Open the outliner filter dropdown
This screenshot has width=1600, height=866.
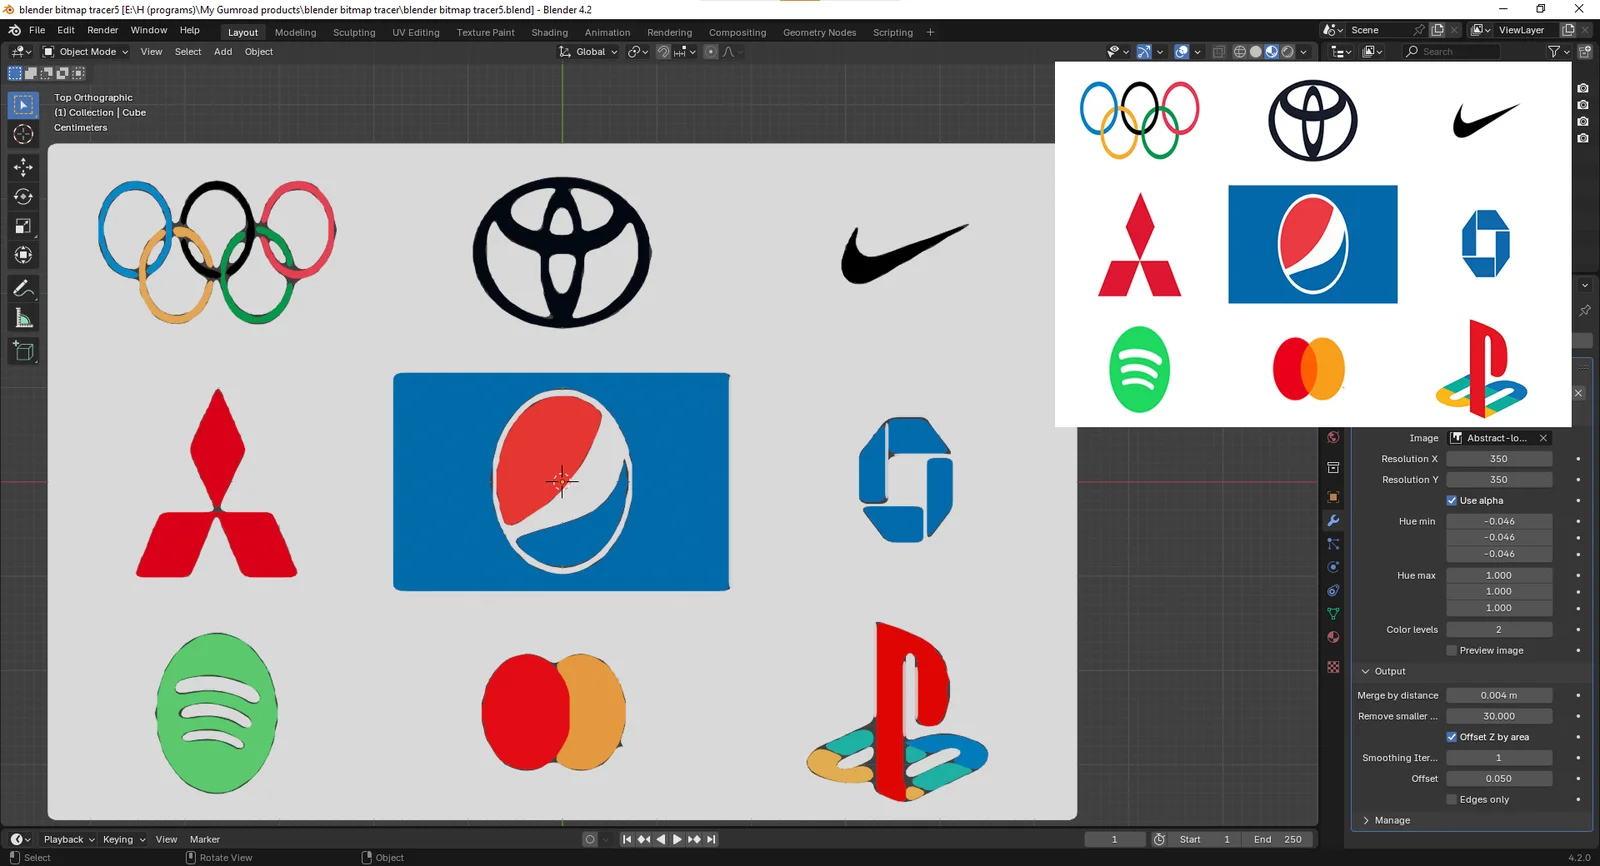(x=1559, y=52)
